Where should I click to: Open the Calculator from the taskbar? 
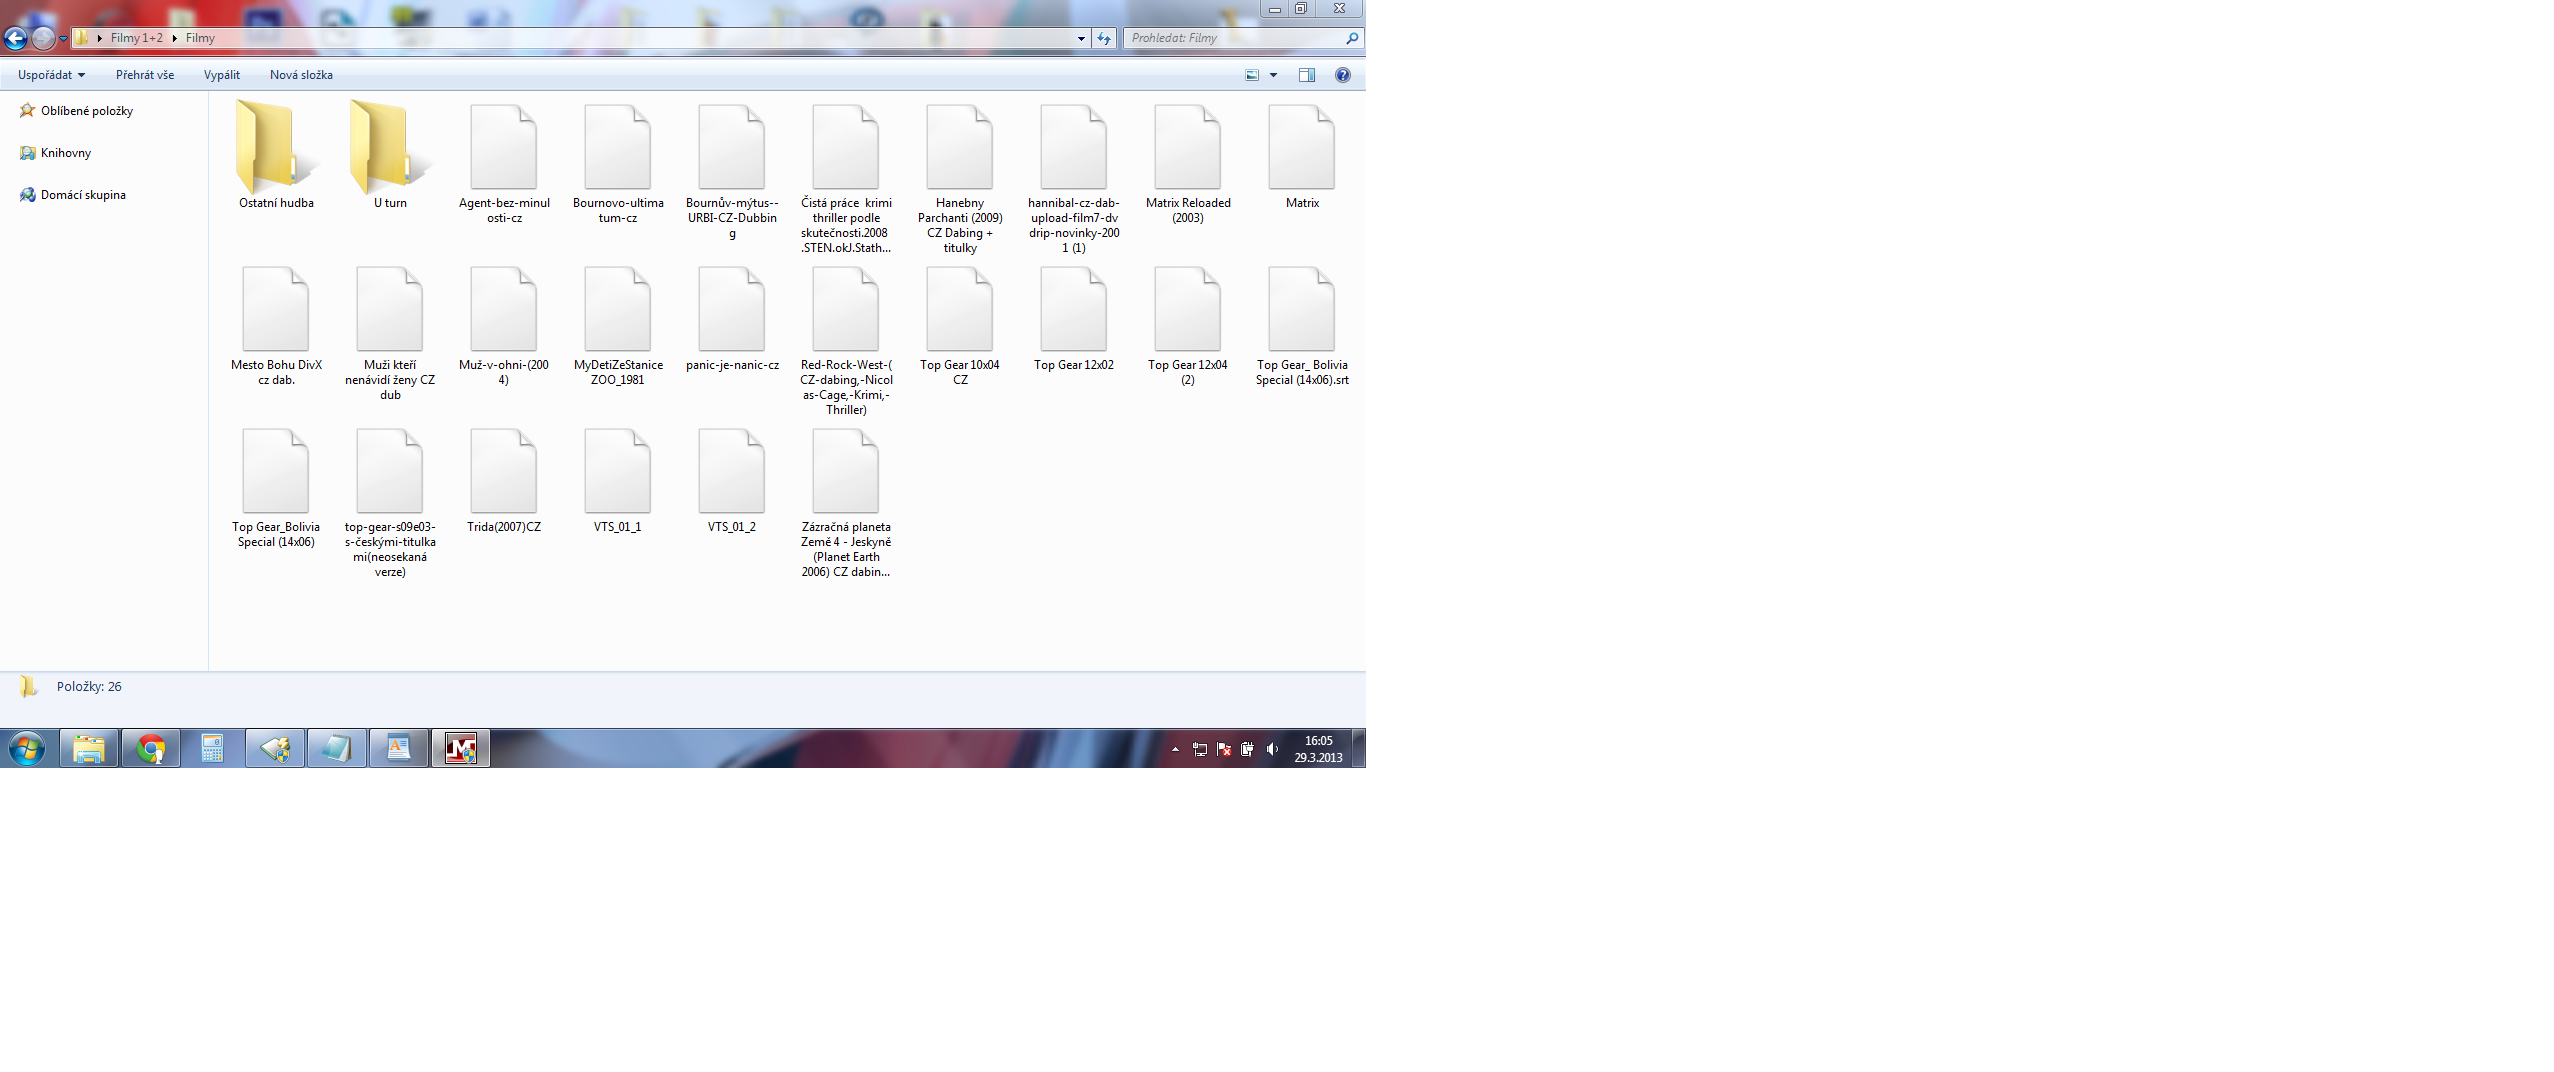point(212,748)
